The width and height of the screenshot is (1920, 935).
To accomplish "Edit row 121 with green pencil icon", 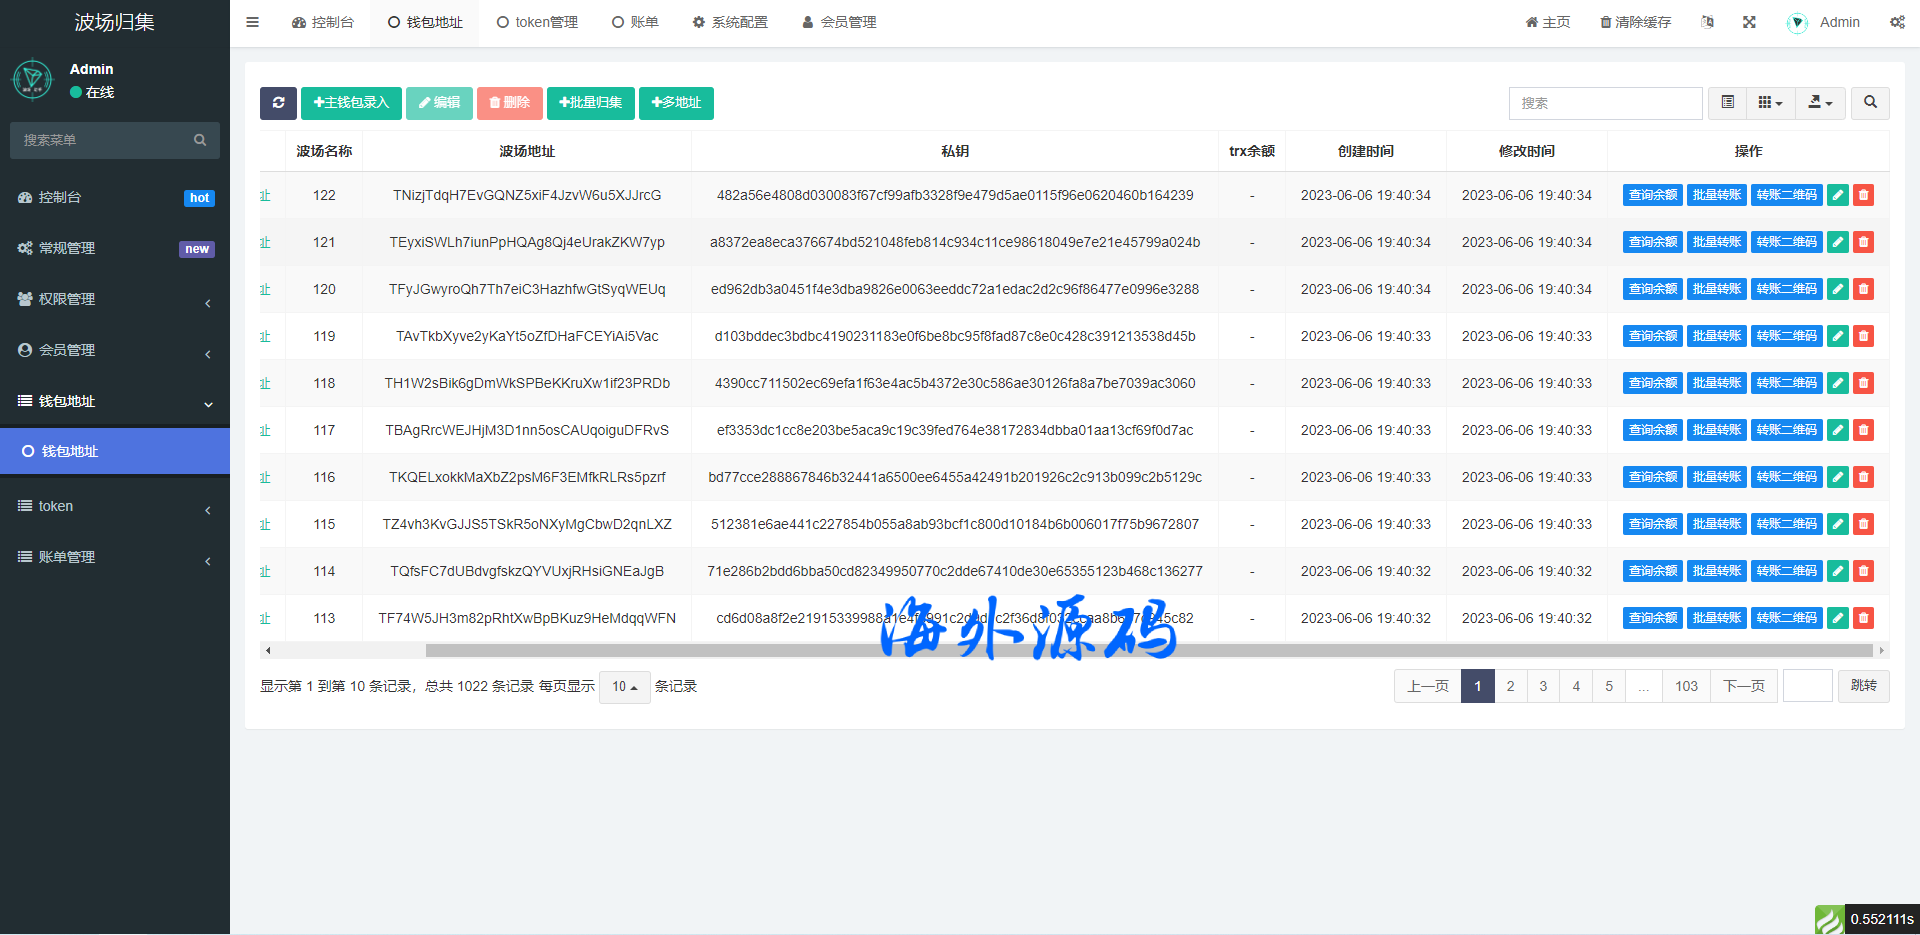I will click(1837, 242).
